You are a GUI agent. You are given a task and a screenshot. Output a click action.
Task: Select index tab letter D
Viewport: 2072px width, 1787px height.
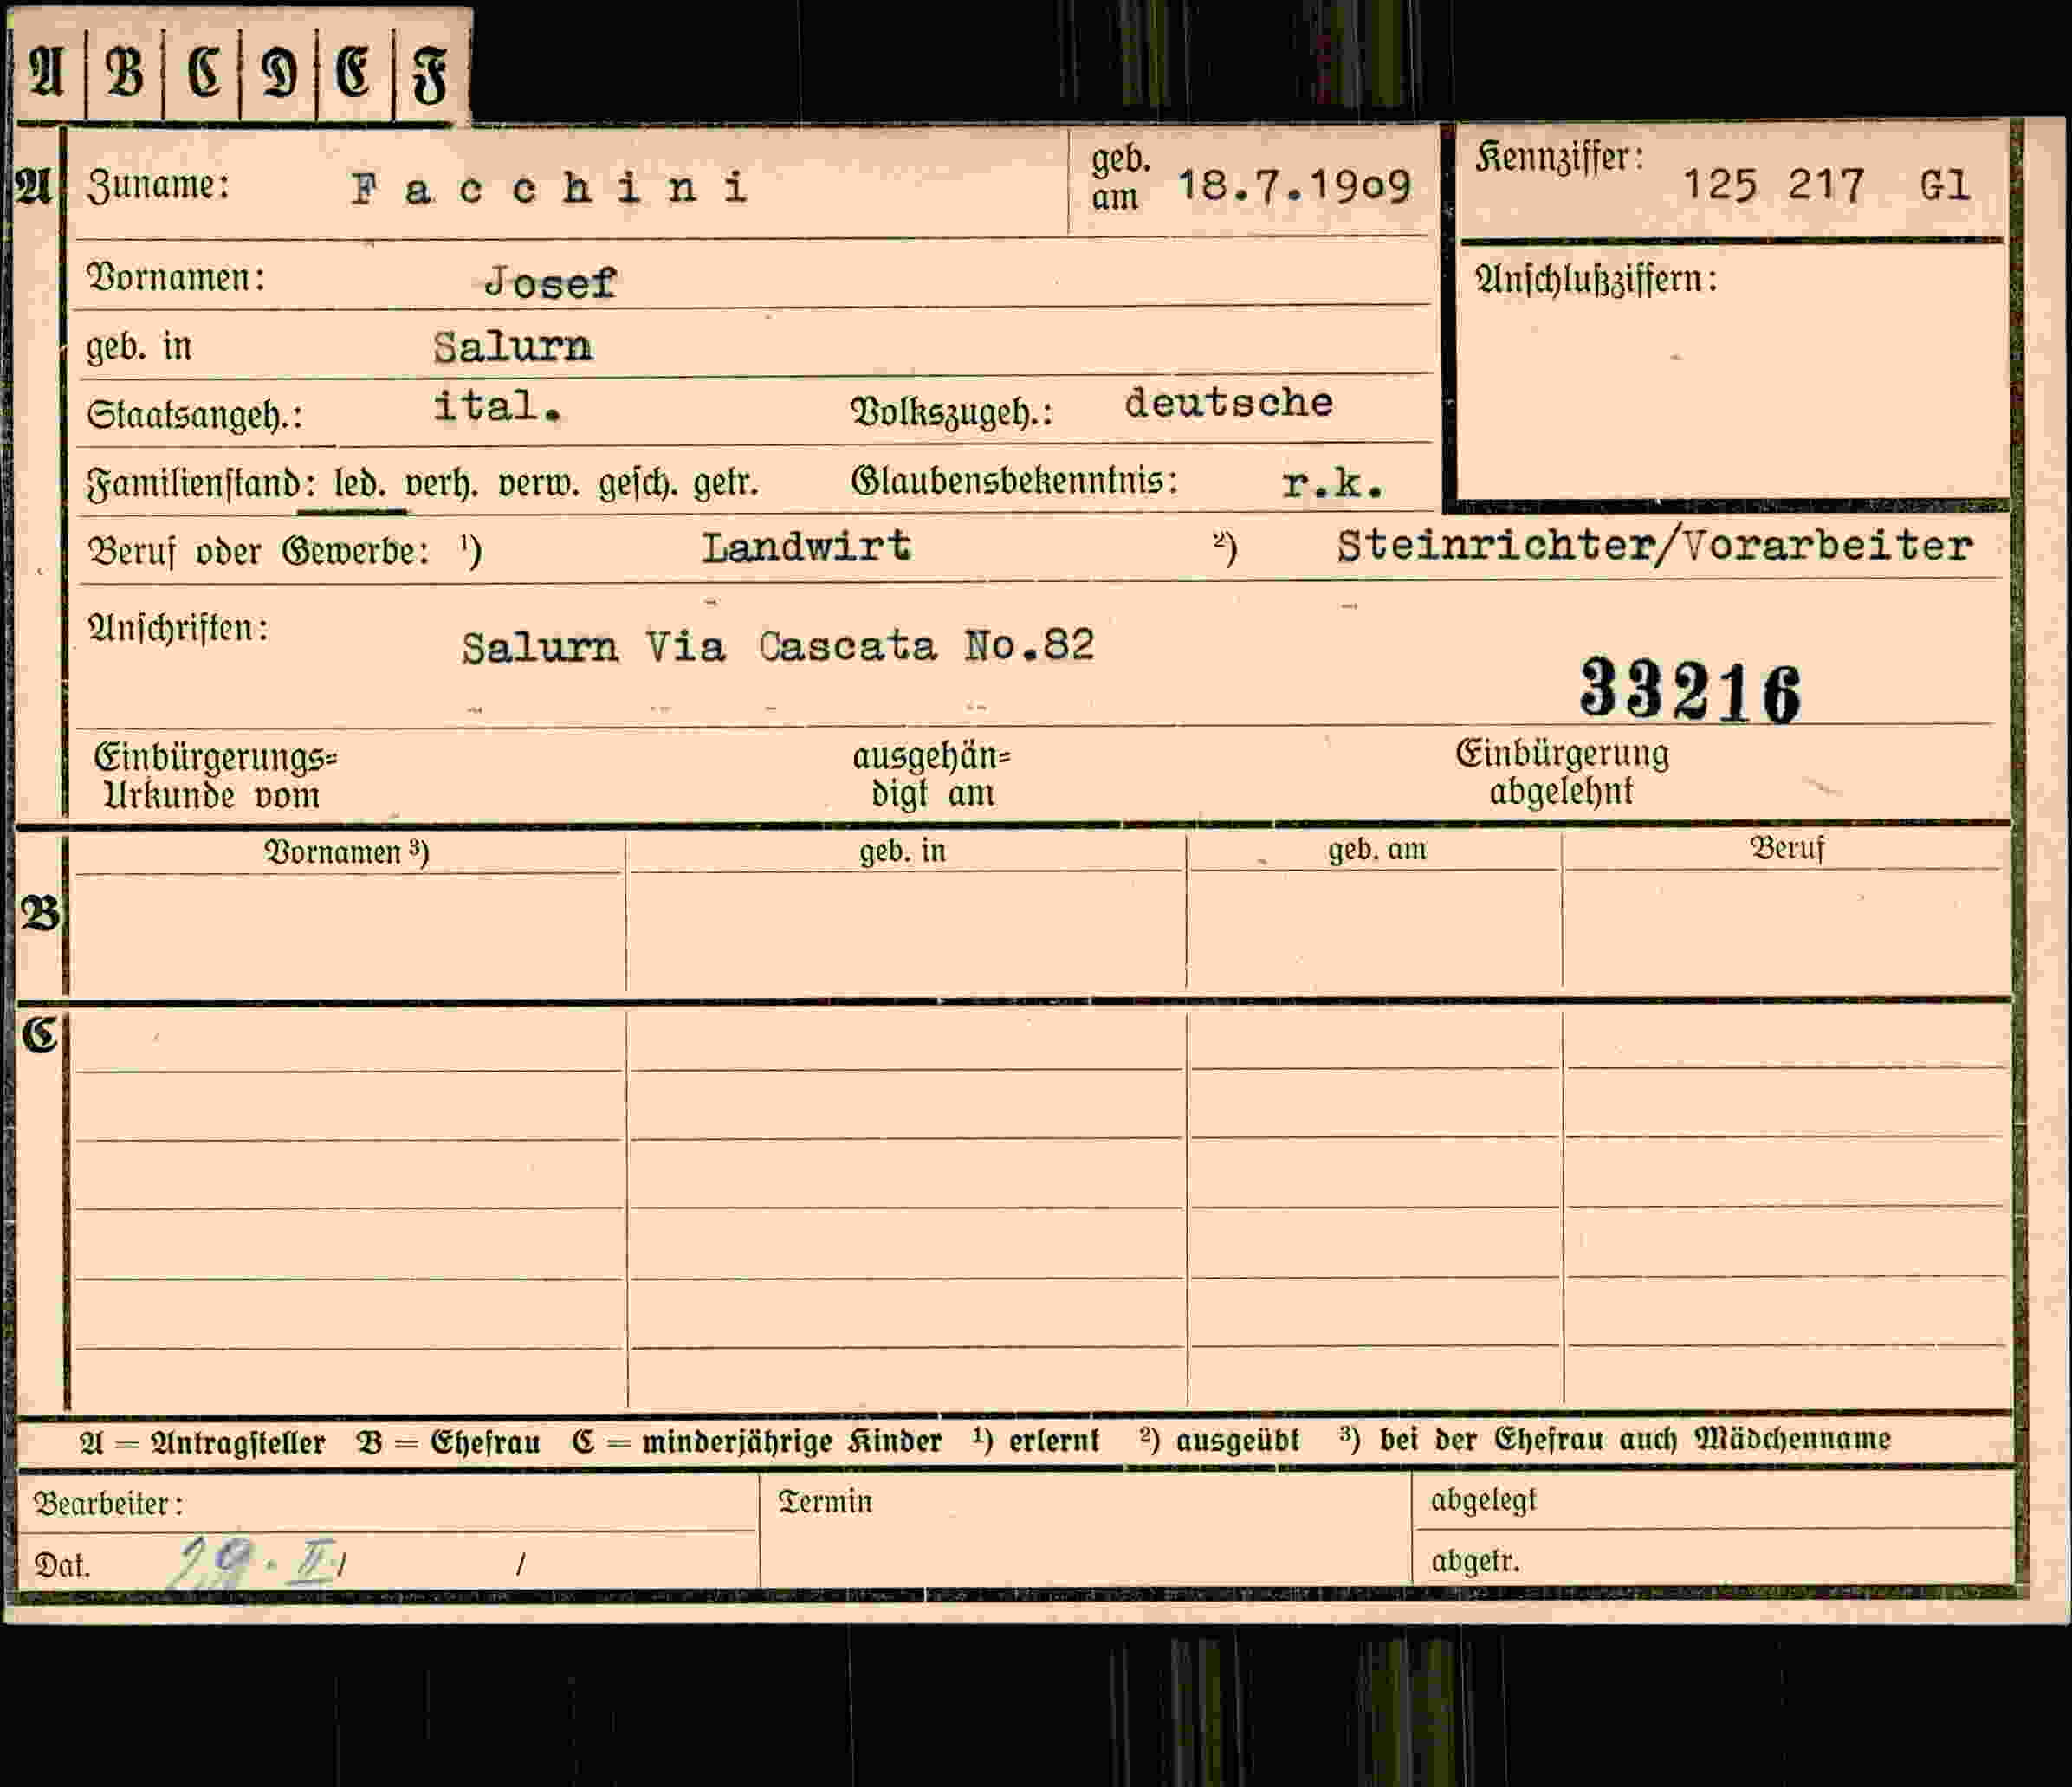(279, 74)
